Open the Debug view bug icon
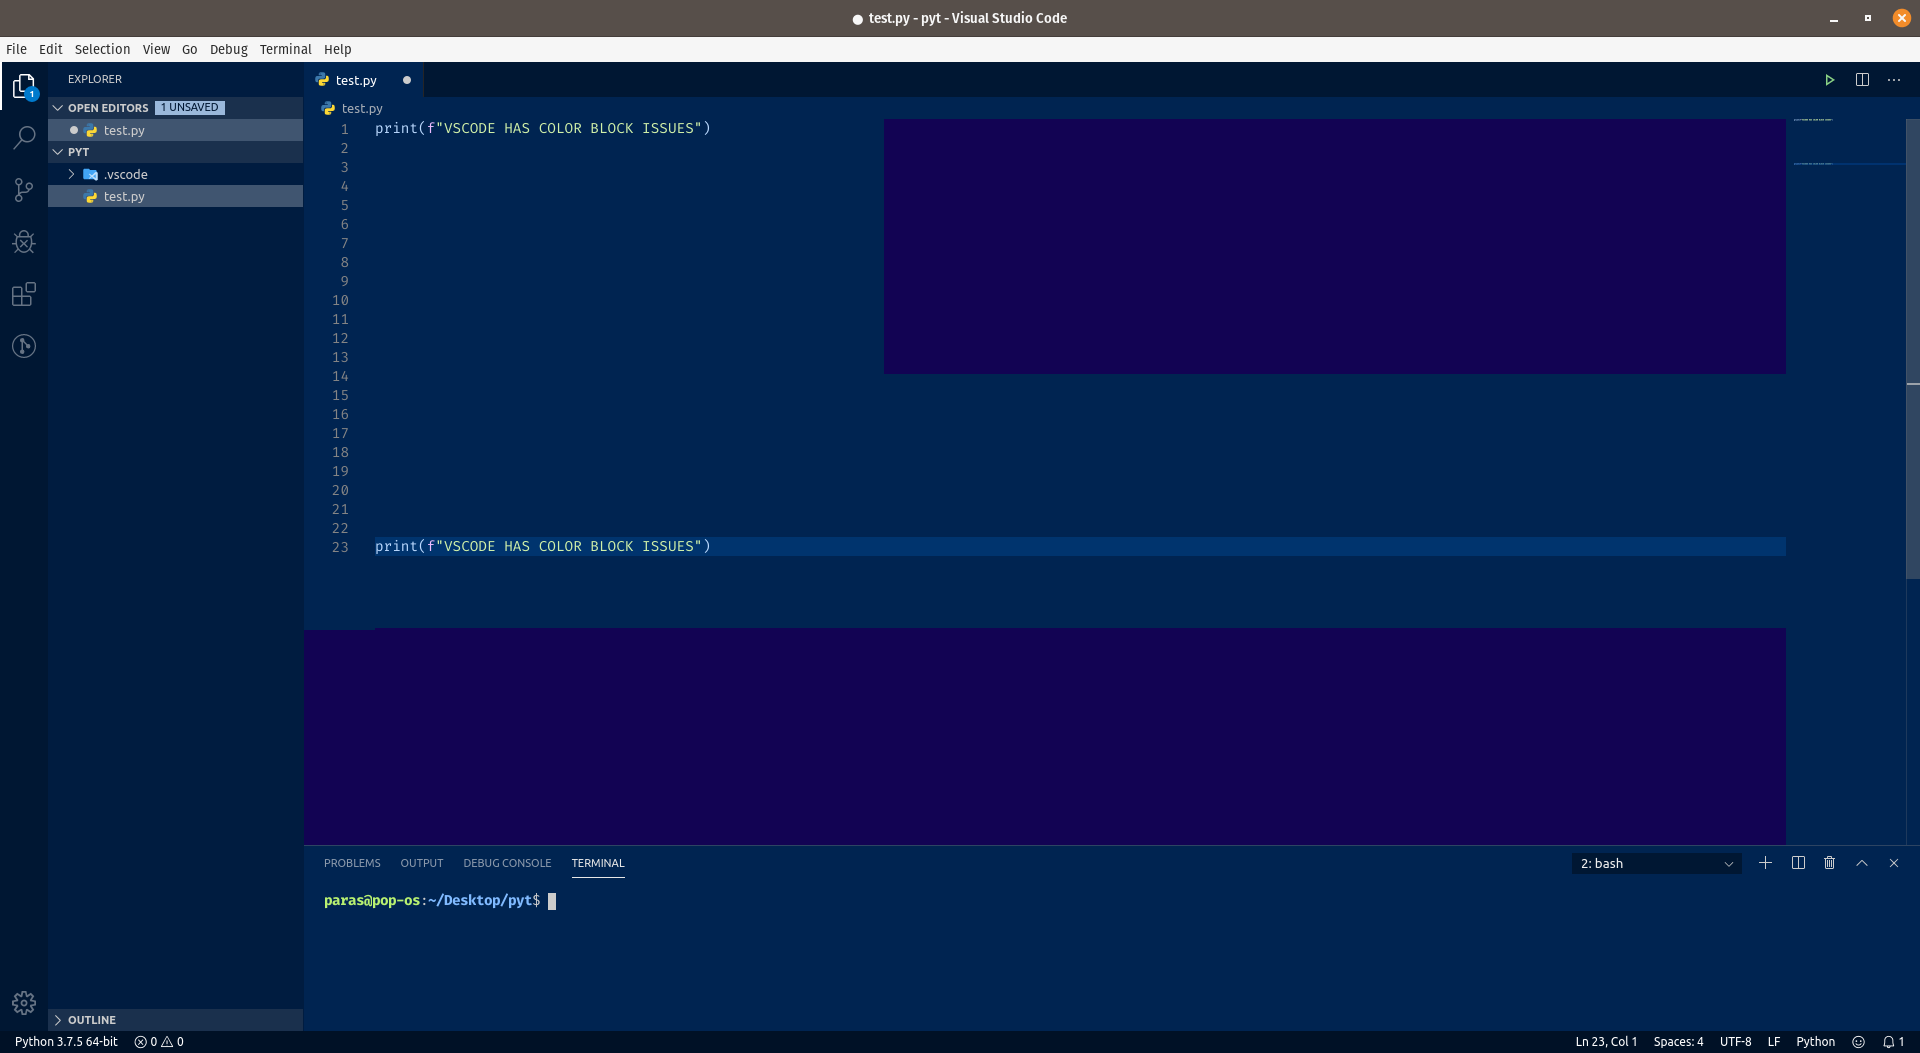The width and height of the screenshot is (1920, 1053). tap(24, 242)
